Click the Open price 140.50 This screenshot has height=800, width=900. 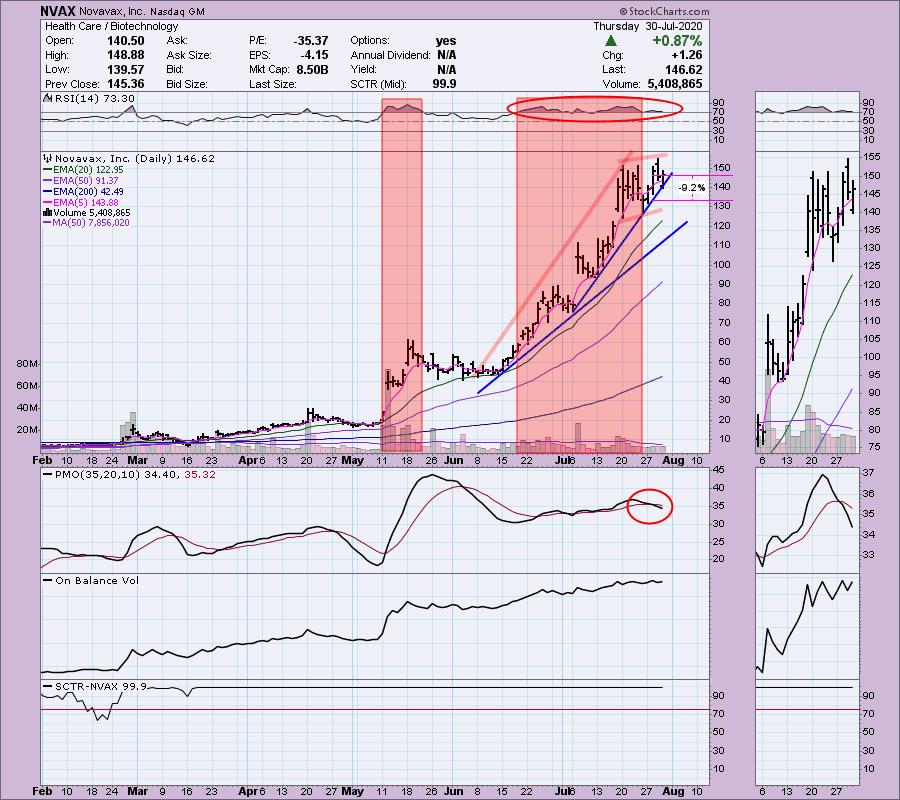[126, 41]
